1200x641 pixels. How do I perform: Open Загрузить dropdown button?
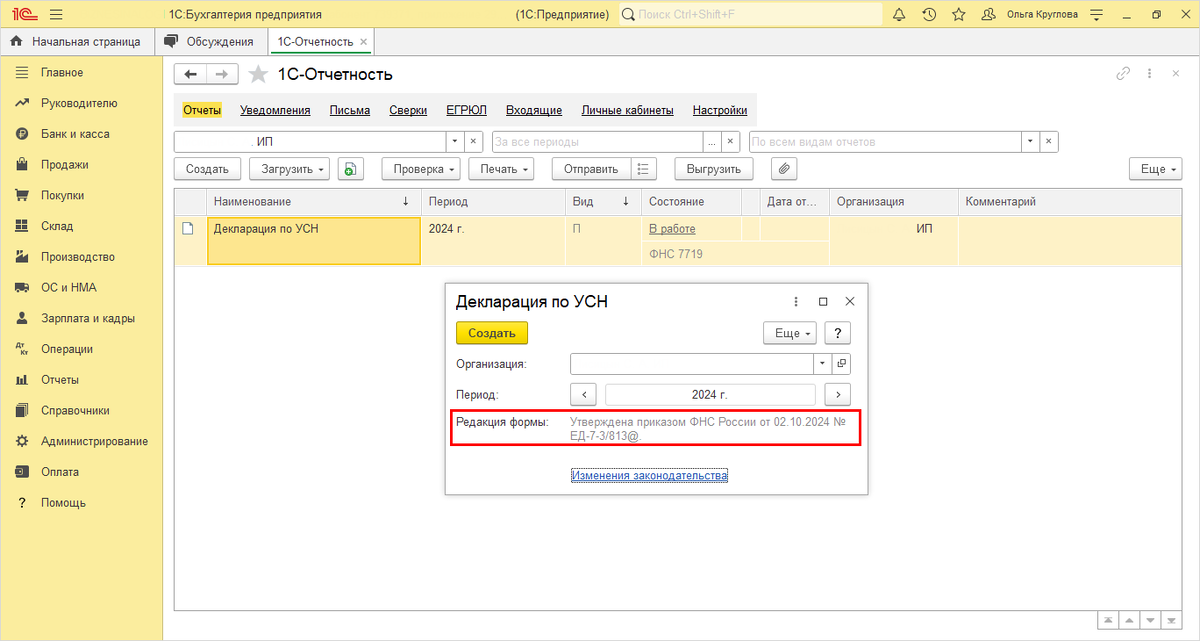coord(289,169)
